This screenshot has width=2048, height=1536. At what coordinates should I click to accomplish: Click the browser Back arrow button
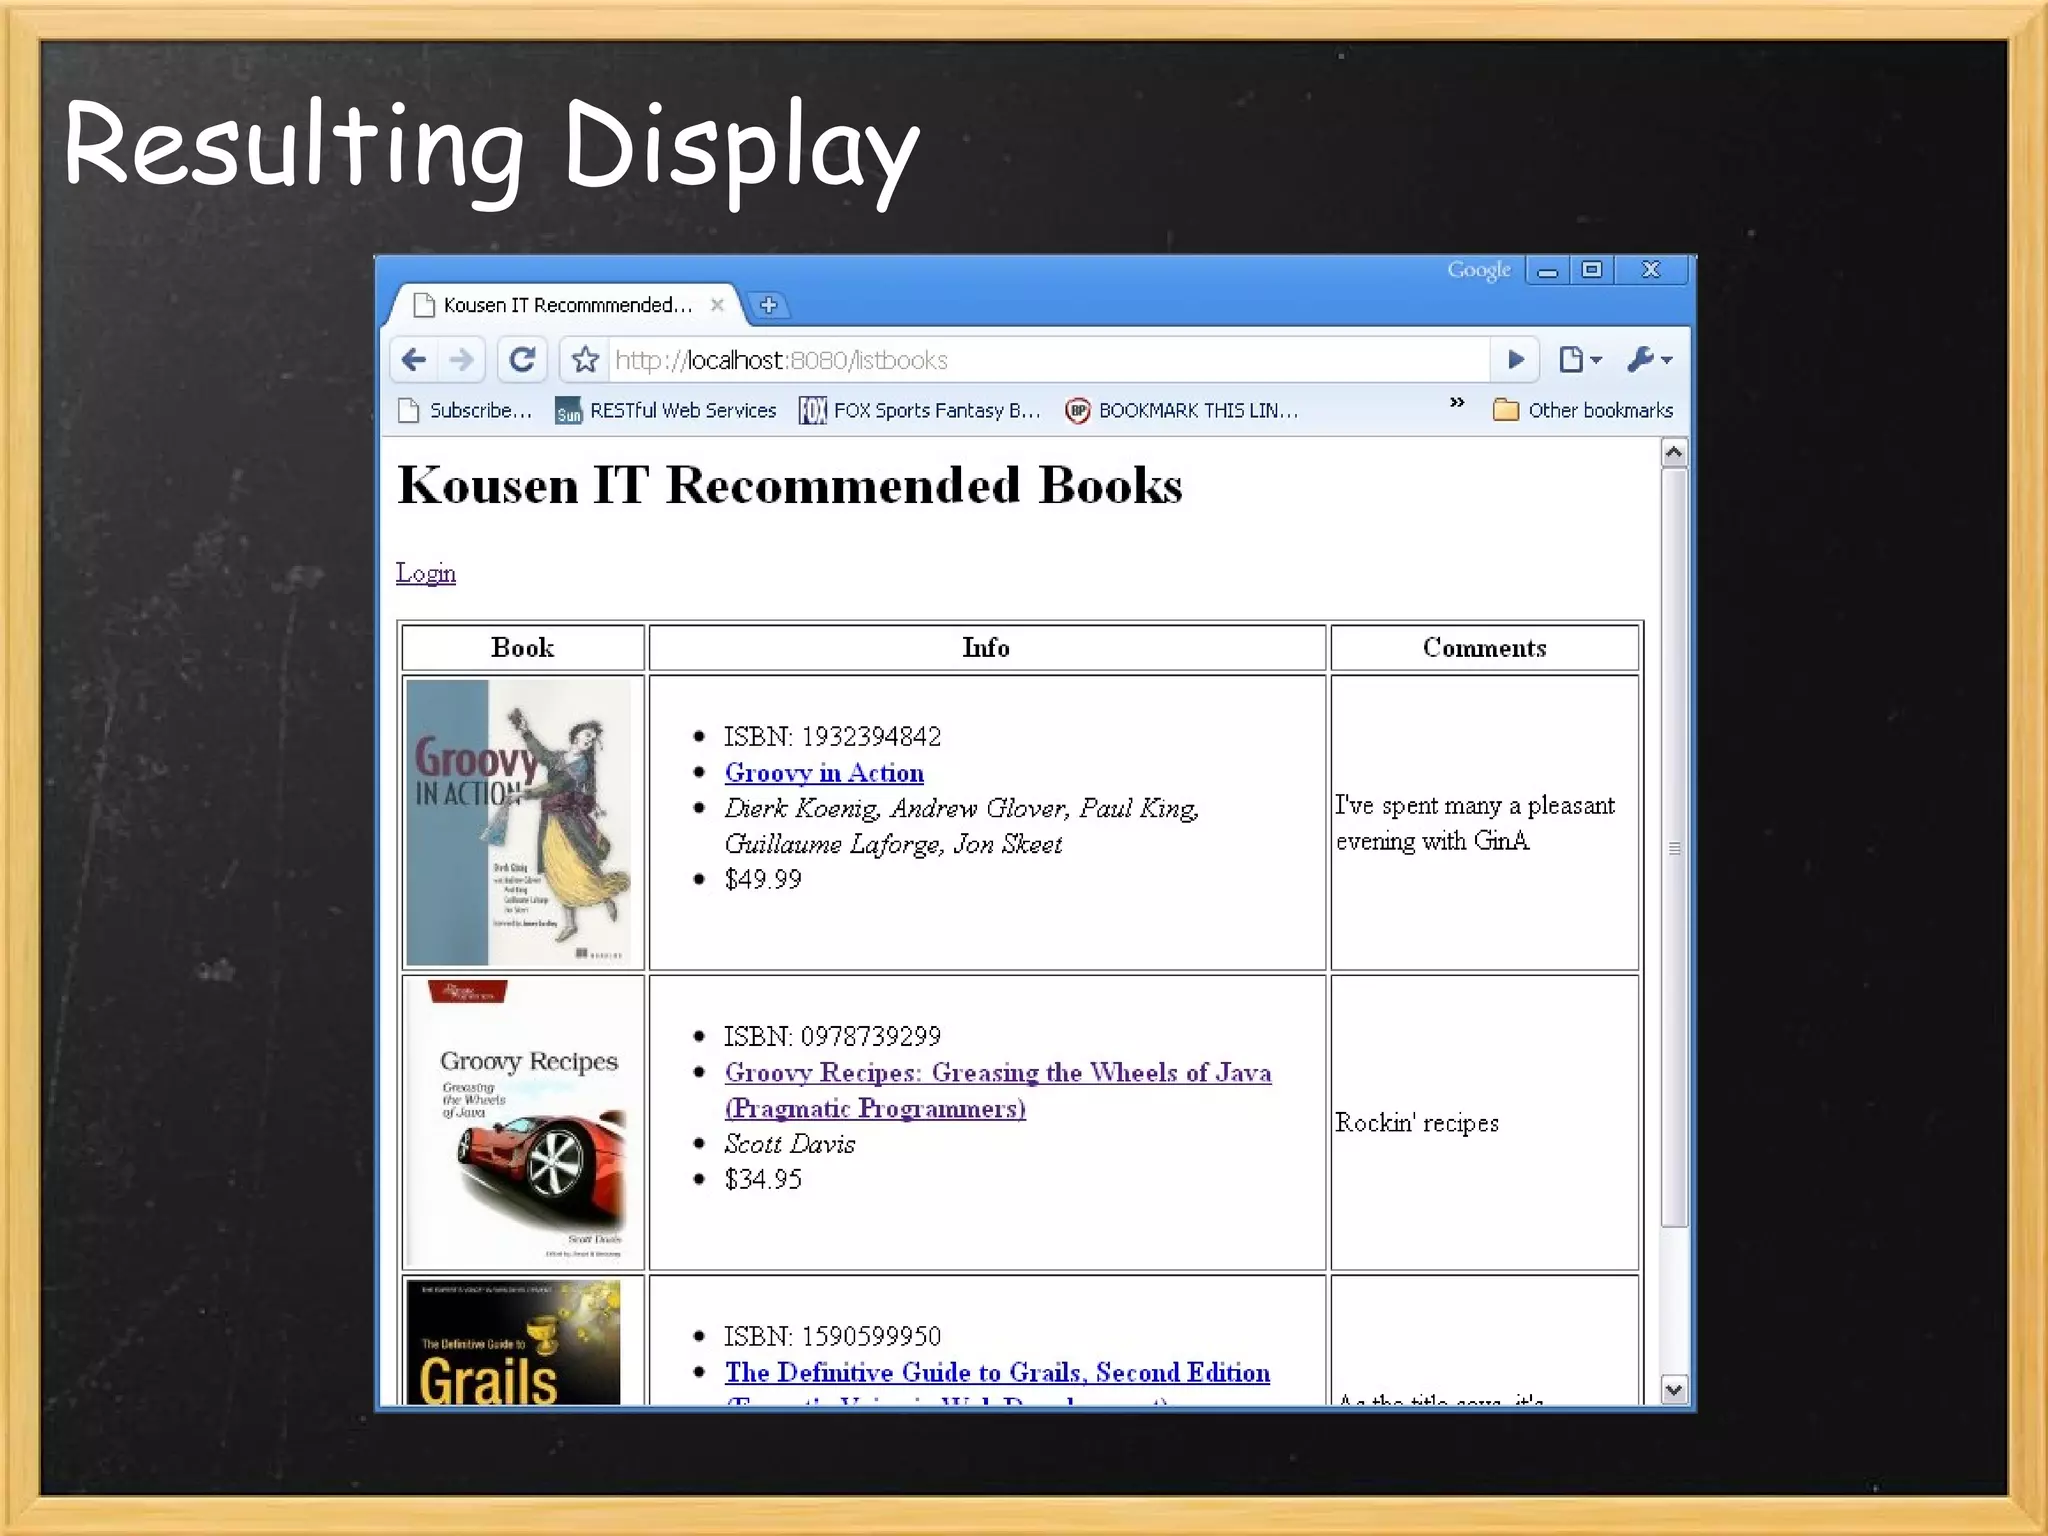414,359
